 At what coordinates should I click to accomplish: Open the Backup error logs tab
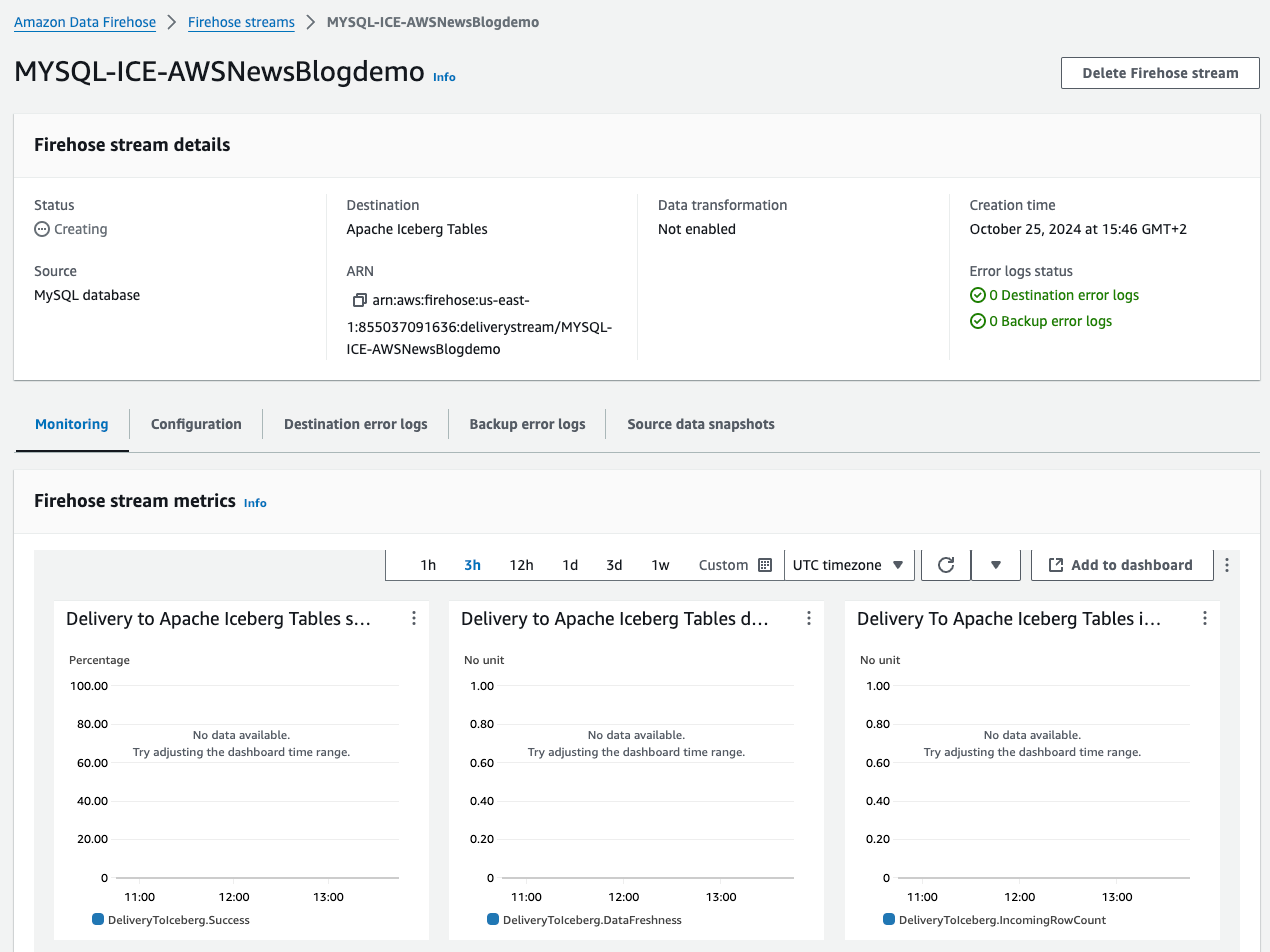pos(527,424)
